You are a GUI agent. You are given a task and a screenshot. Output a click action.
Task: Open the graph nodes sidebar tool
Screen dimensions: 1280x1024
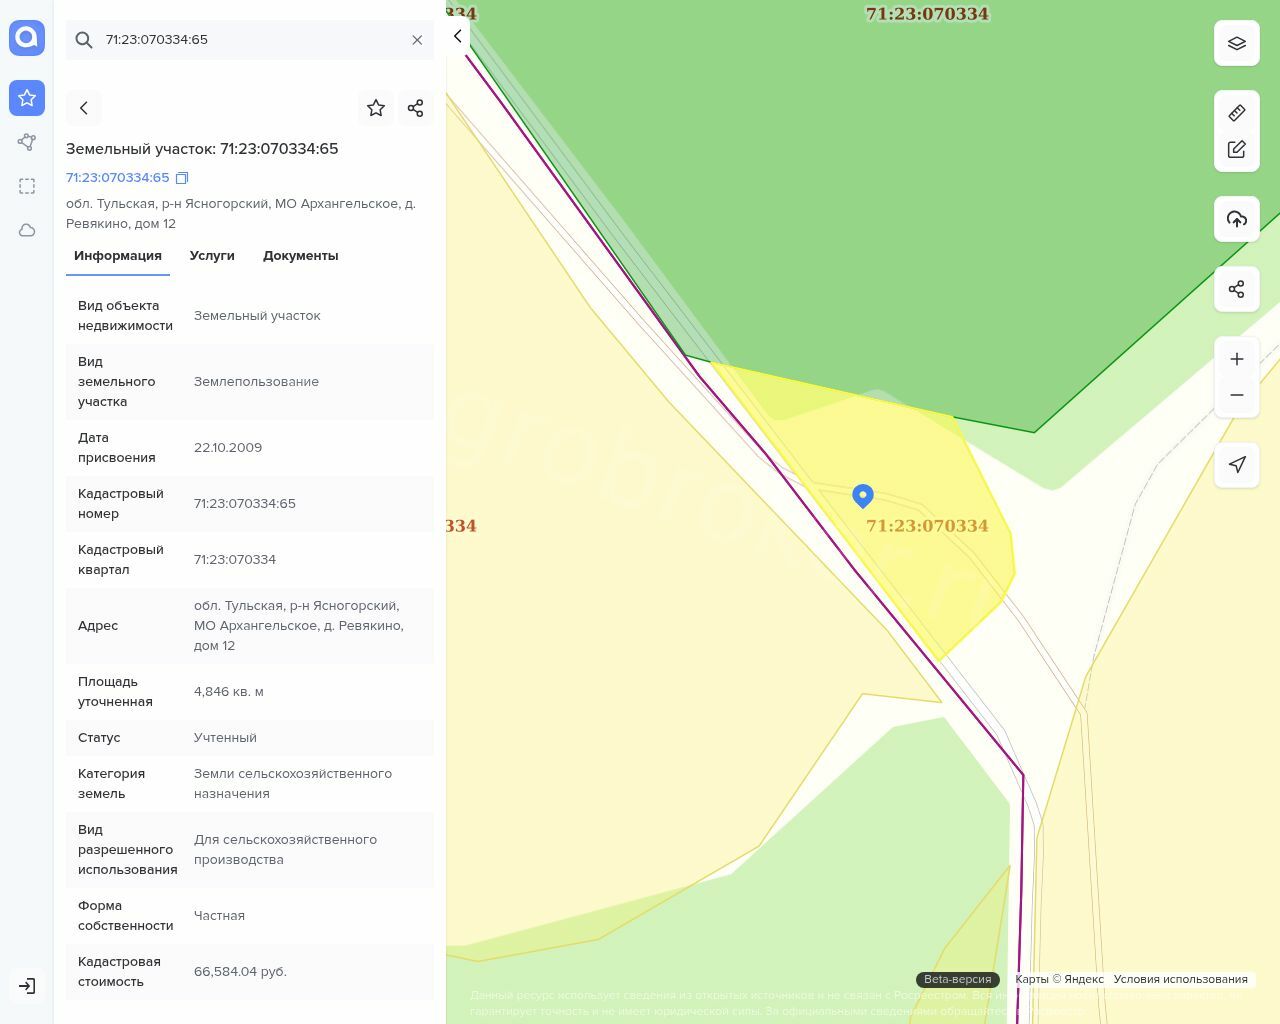click(x=27, y=142)
